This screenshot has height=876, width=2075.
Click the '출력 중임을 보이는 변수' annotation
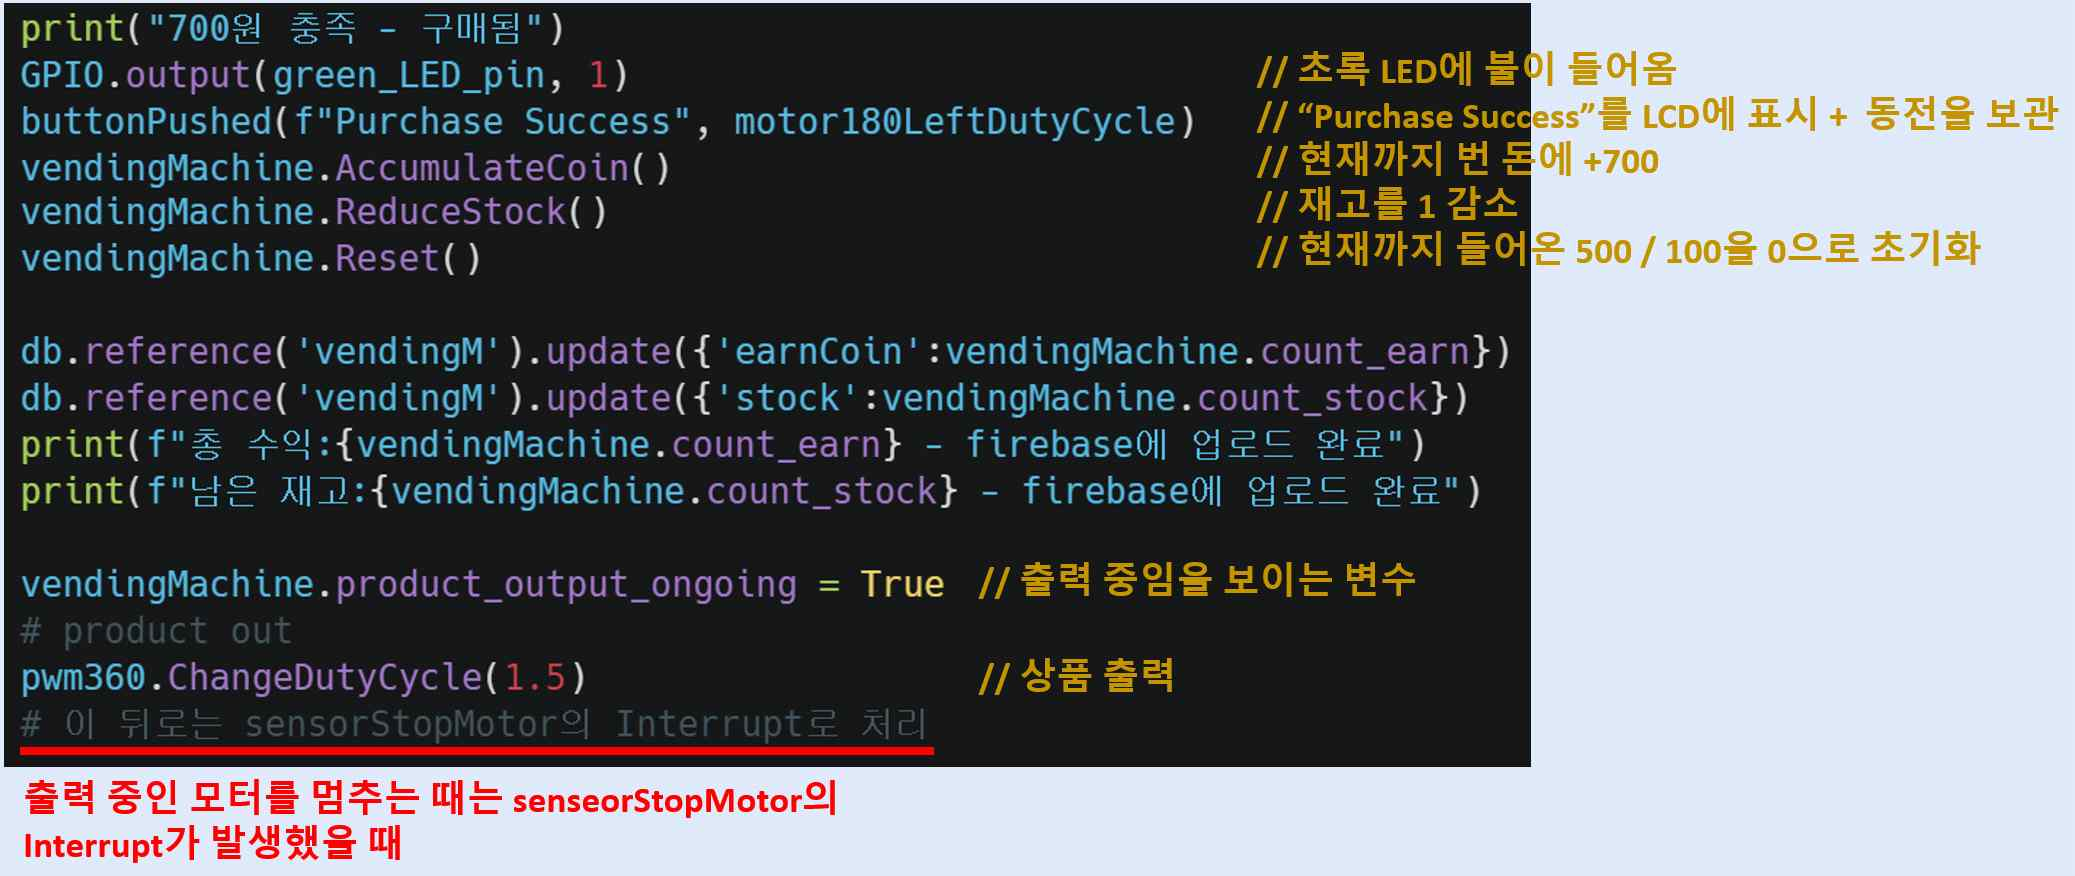[1197, 580]
